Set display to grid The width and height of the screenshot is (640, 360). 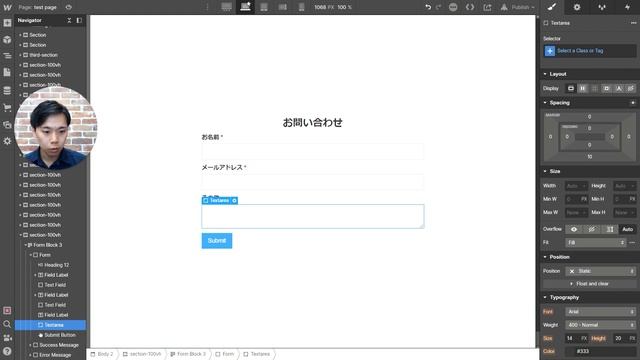[x=594, y=88]
